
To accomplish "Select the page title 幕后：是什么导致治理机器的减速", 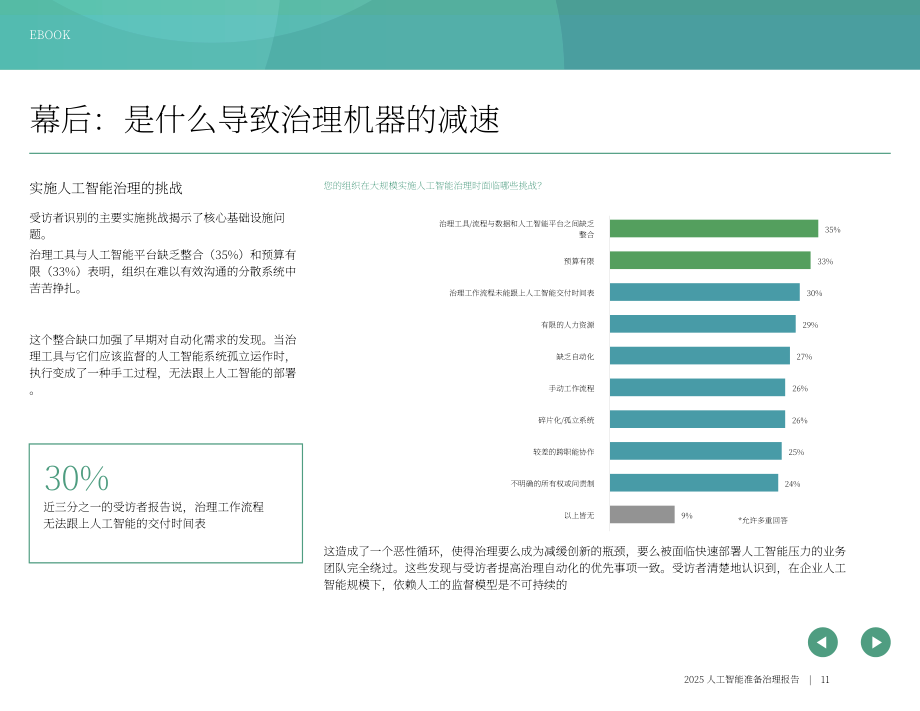I will click(265, 119).
